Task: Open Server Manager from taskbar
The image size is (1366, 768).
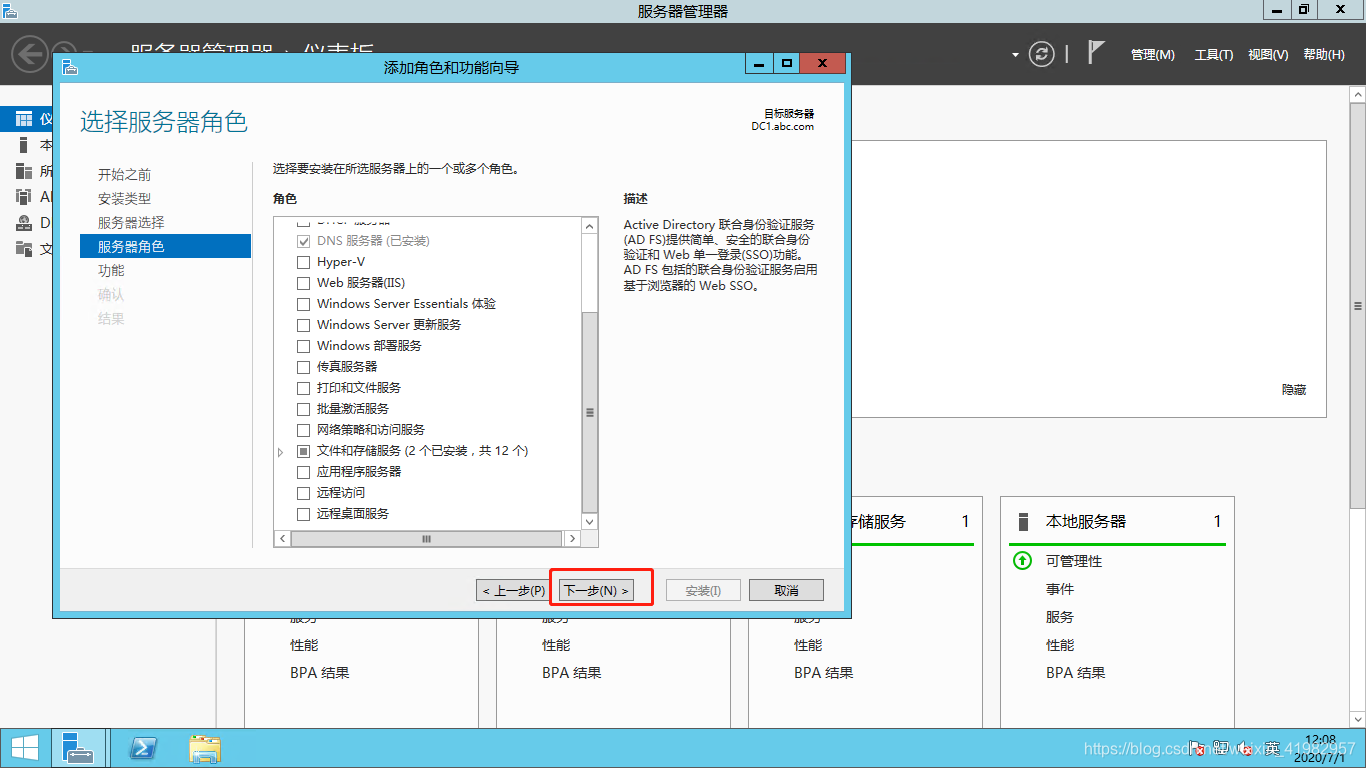Action: [77, 748]
